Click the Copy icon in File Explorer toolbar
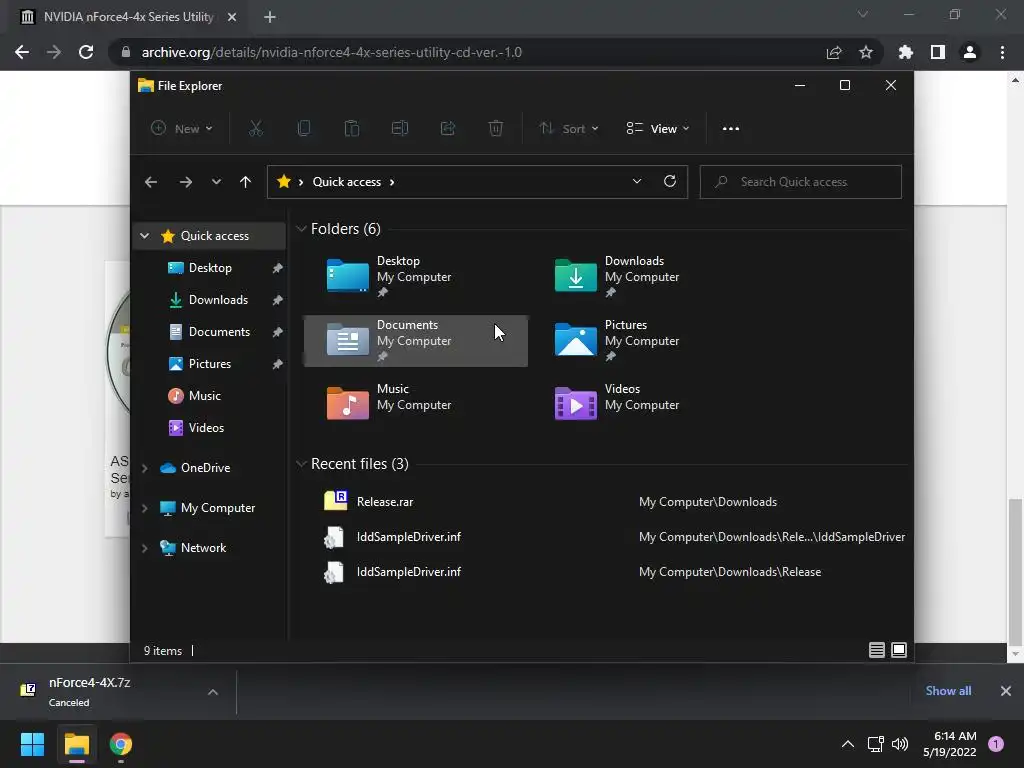Viewport: 1024px width, 768px height. [x=304, y=129]
